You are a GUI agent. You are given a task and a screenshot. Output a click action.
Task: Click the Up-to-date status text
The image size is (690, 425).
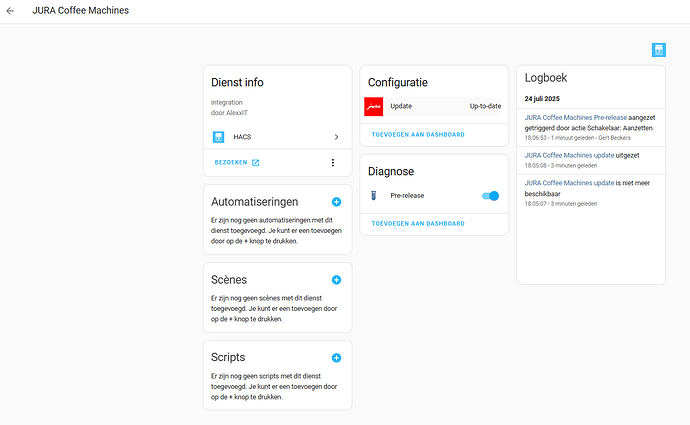[x=485, y=106]
